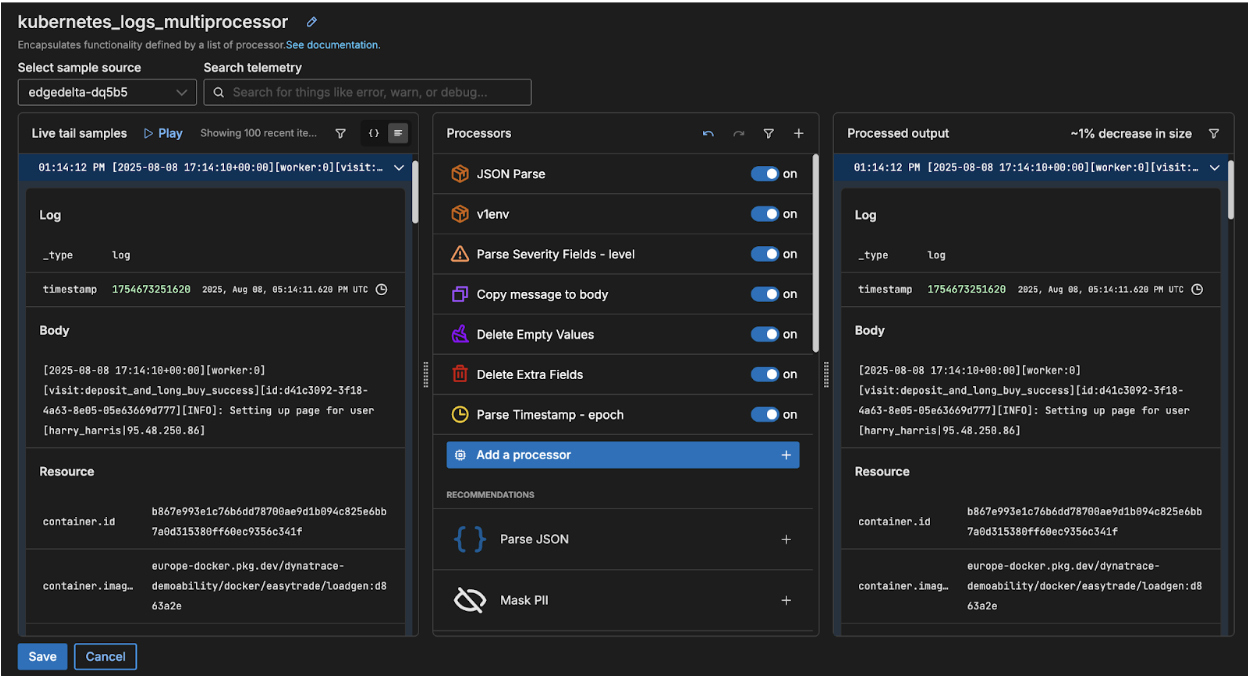Image resolution: width=1248 pixels, height=680 pixels.
Task: Click the filter icon in Processed output
Action: 1213,133
